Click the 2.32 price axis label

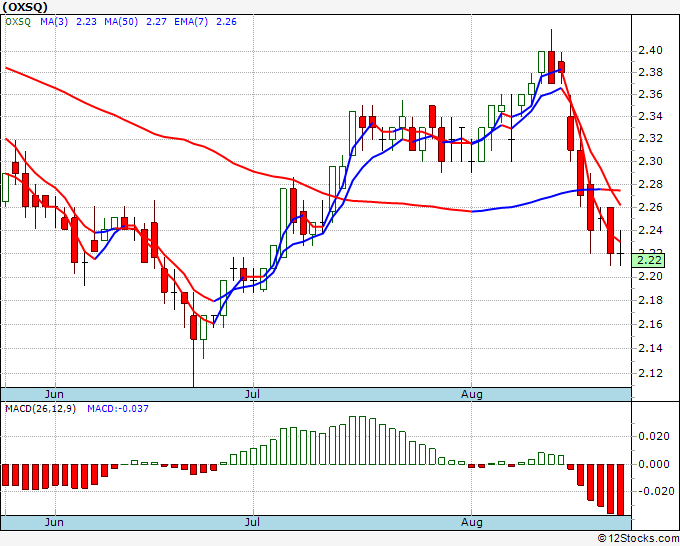pos(651,138)
